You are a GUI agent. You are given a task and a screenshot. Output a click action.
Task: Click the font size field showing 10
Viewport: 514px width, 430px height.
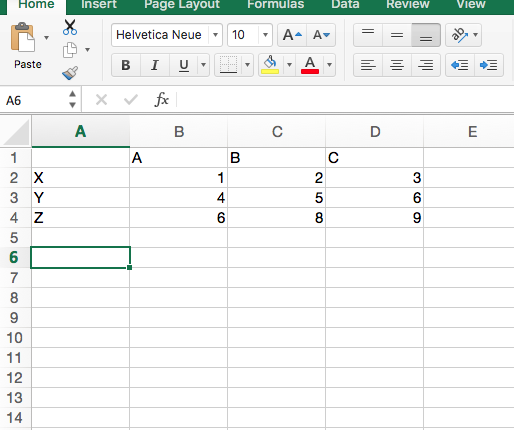pyautogui.click(x=243, y=35)
